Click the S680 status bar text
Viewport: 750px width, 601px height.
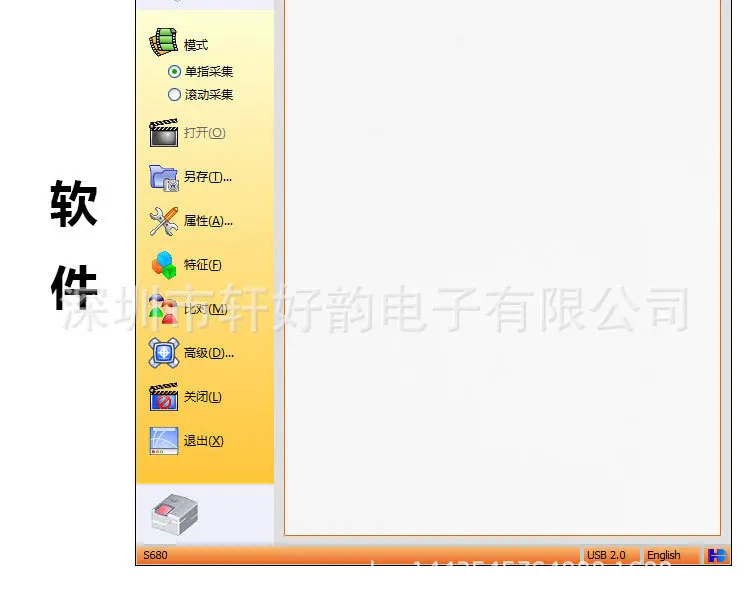click(x=155, y=555)
